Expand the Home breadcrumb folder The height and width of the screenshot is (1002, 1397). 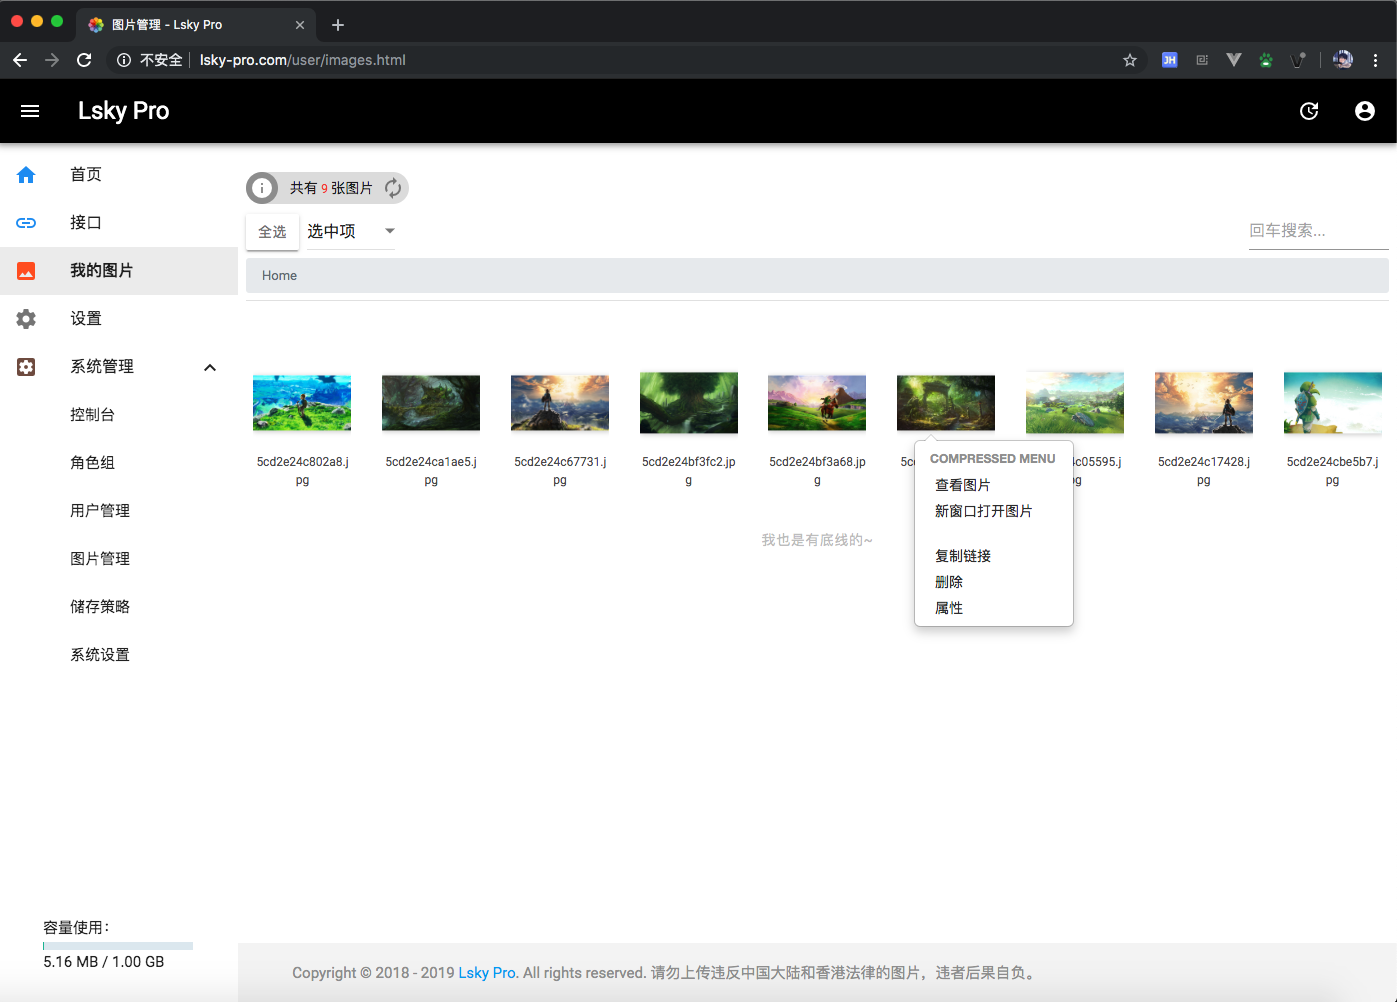[279, 275]
